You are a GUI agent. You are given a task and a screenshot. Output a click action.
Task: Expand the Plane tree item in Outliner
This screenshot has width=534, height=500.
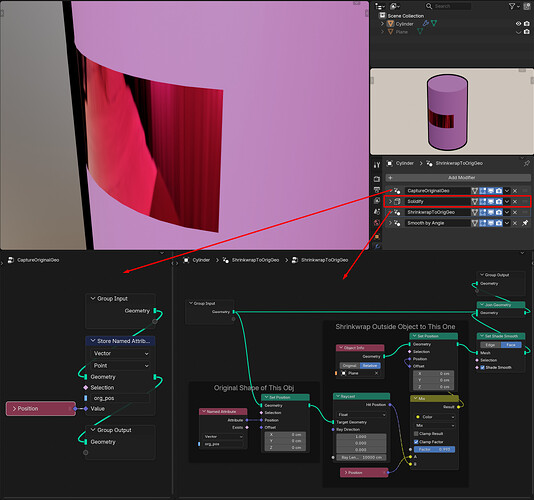tap(382, 32)
